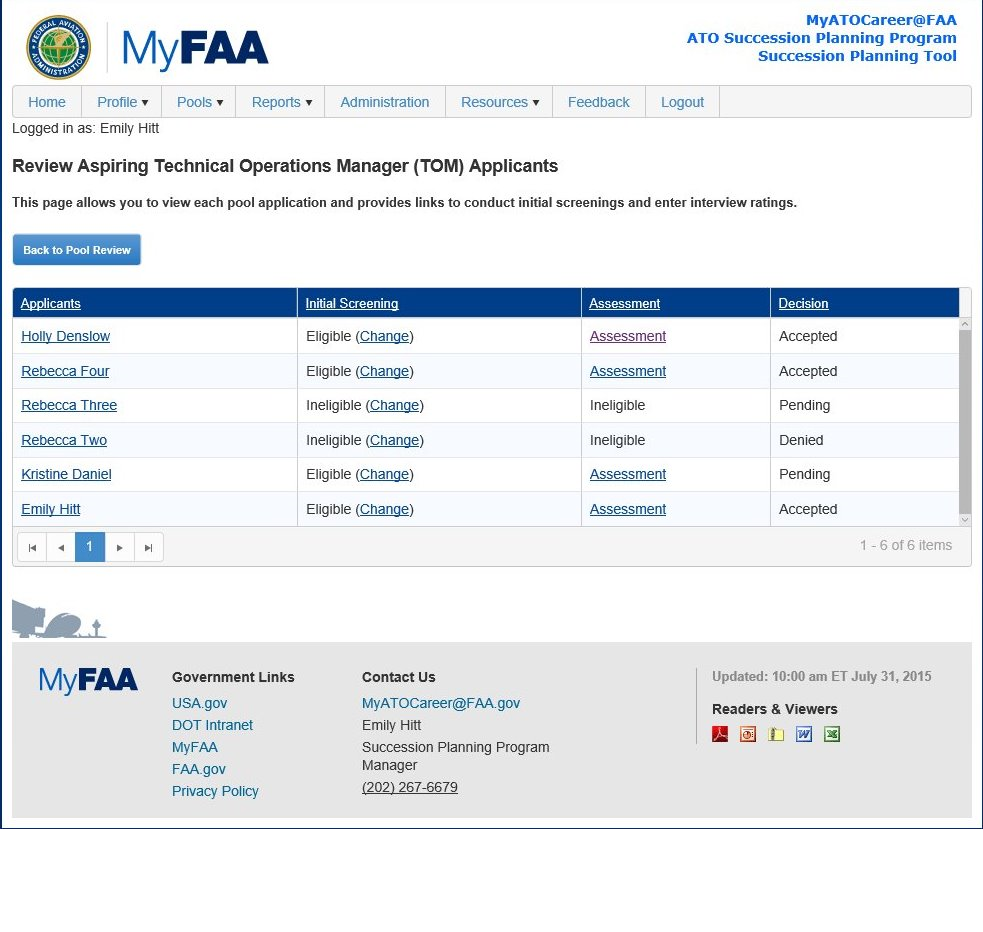This screenshot has height=932, width=983.
Task: Open the Word viewer icon
Action: point(804,734)
